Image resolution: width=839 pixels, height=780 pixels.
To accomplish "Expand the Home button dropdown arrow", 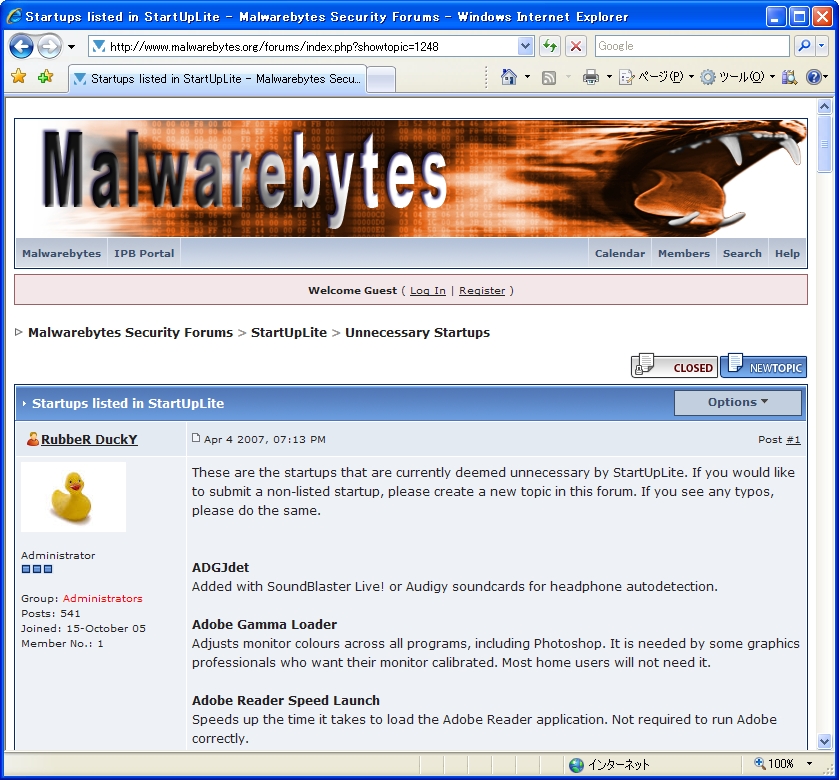I will click(528, 77).
